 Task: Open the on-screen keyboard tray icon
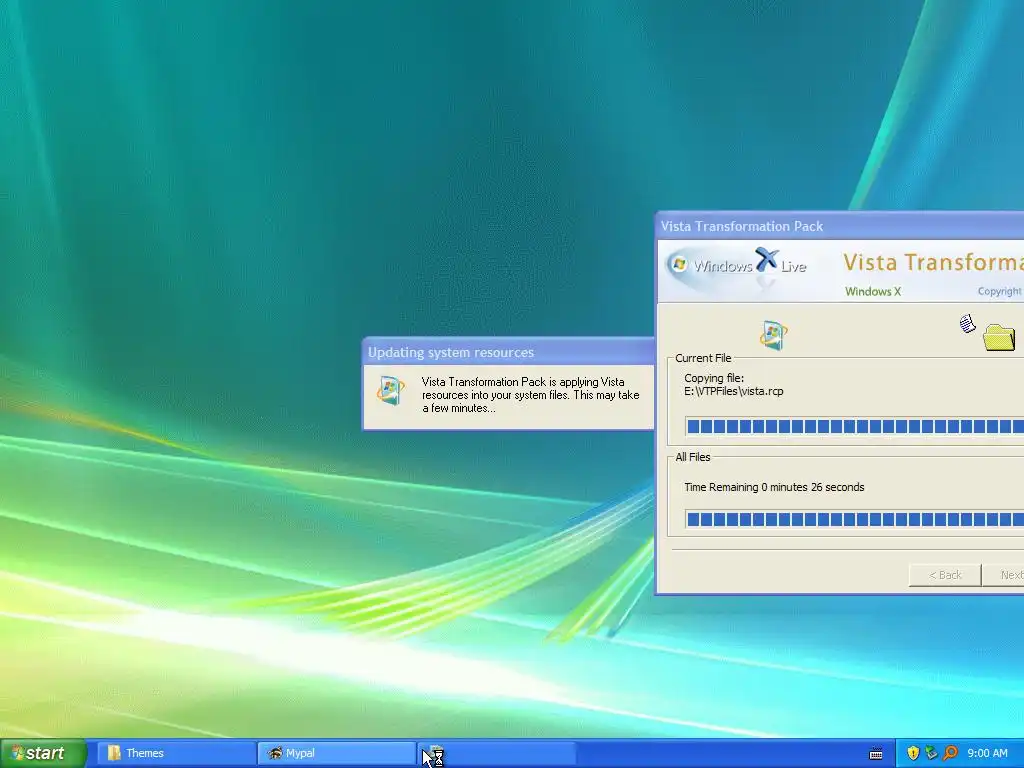[876, 754]
